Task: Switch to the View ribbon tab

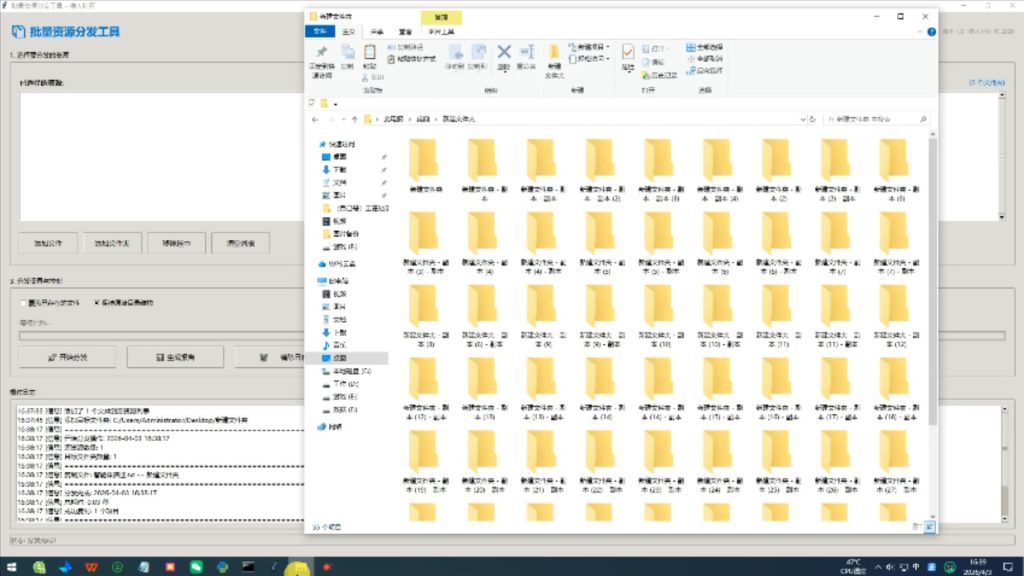Action: (x=405, y=32)
